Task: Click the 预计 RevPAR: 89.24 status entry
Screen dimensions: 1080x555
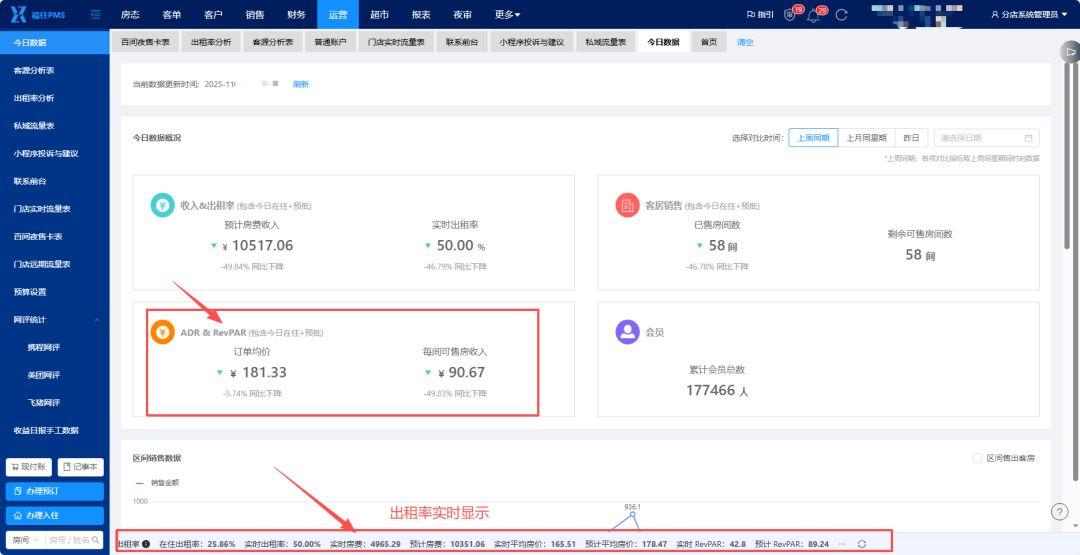Action: 792,544
